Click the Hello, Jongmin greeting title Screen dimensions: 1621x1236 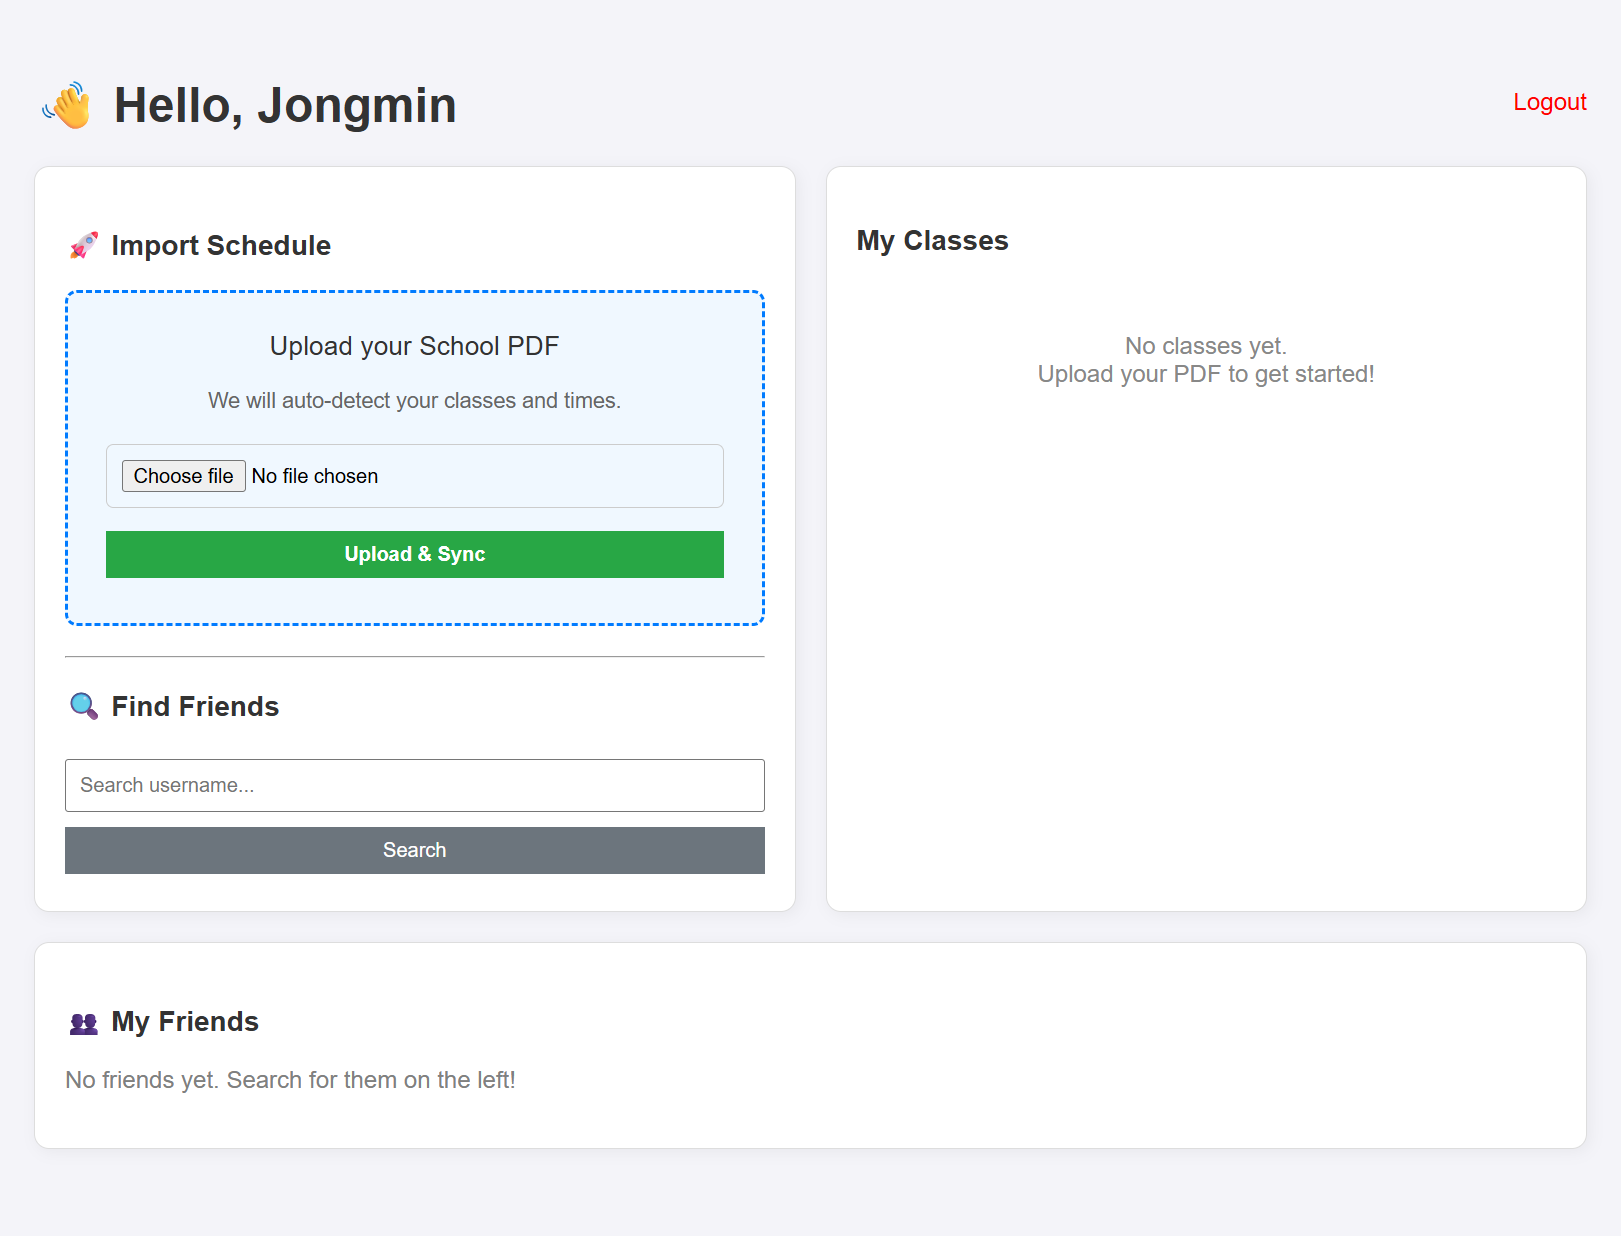[x=285, y=105]
